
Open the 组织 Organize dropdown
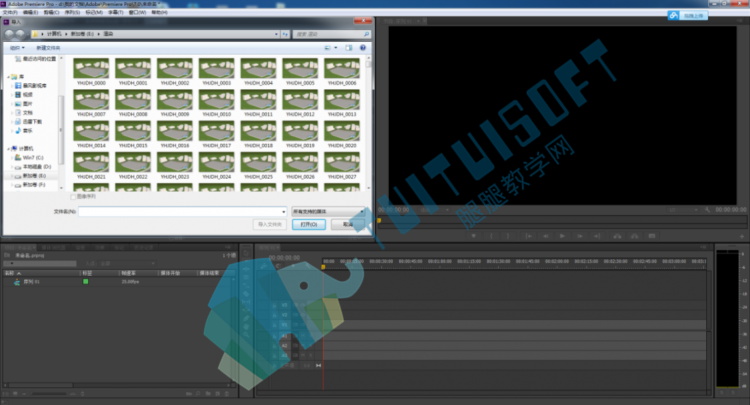[x=17, y=48]
